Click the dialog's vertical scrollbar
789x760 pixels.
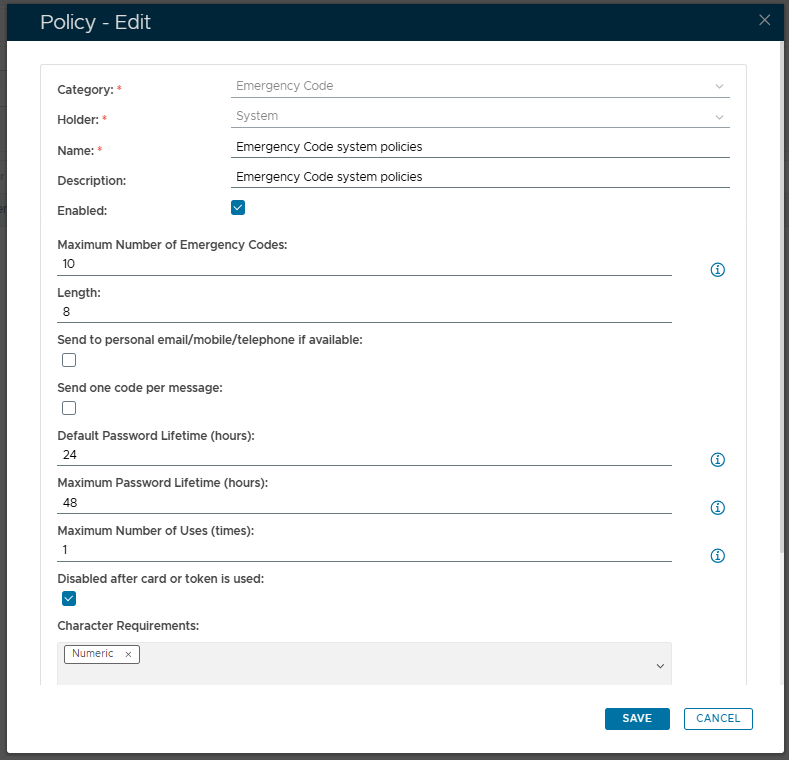tap(783, 300)
